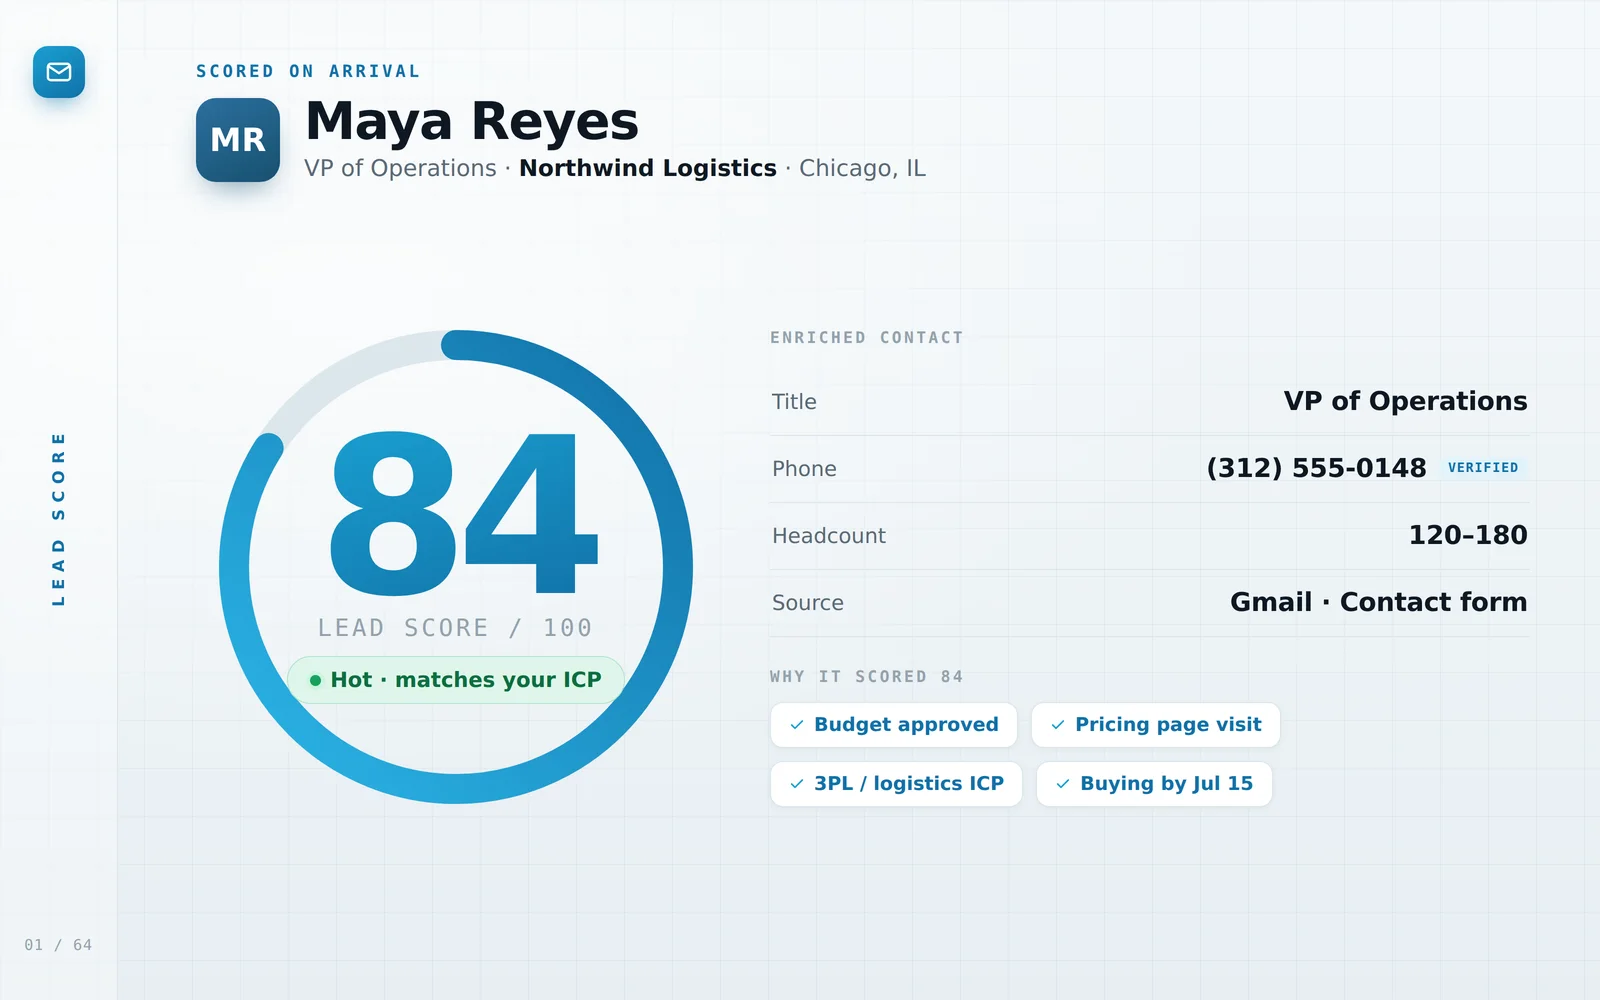Click the VP of Operations title value

tap(1405, 401)
